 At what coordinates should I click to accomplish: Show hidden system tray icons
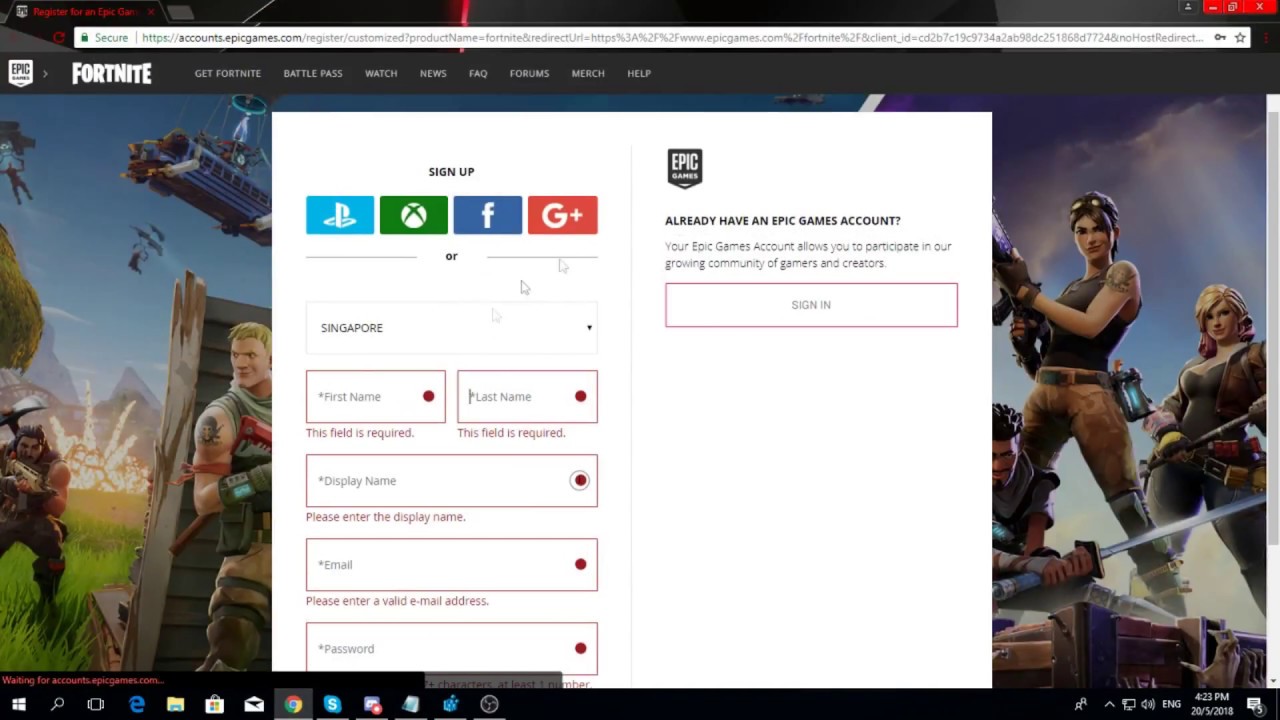[1108, 704]
